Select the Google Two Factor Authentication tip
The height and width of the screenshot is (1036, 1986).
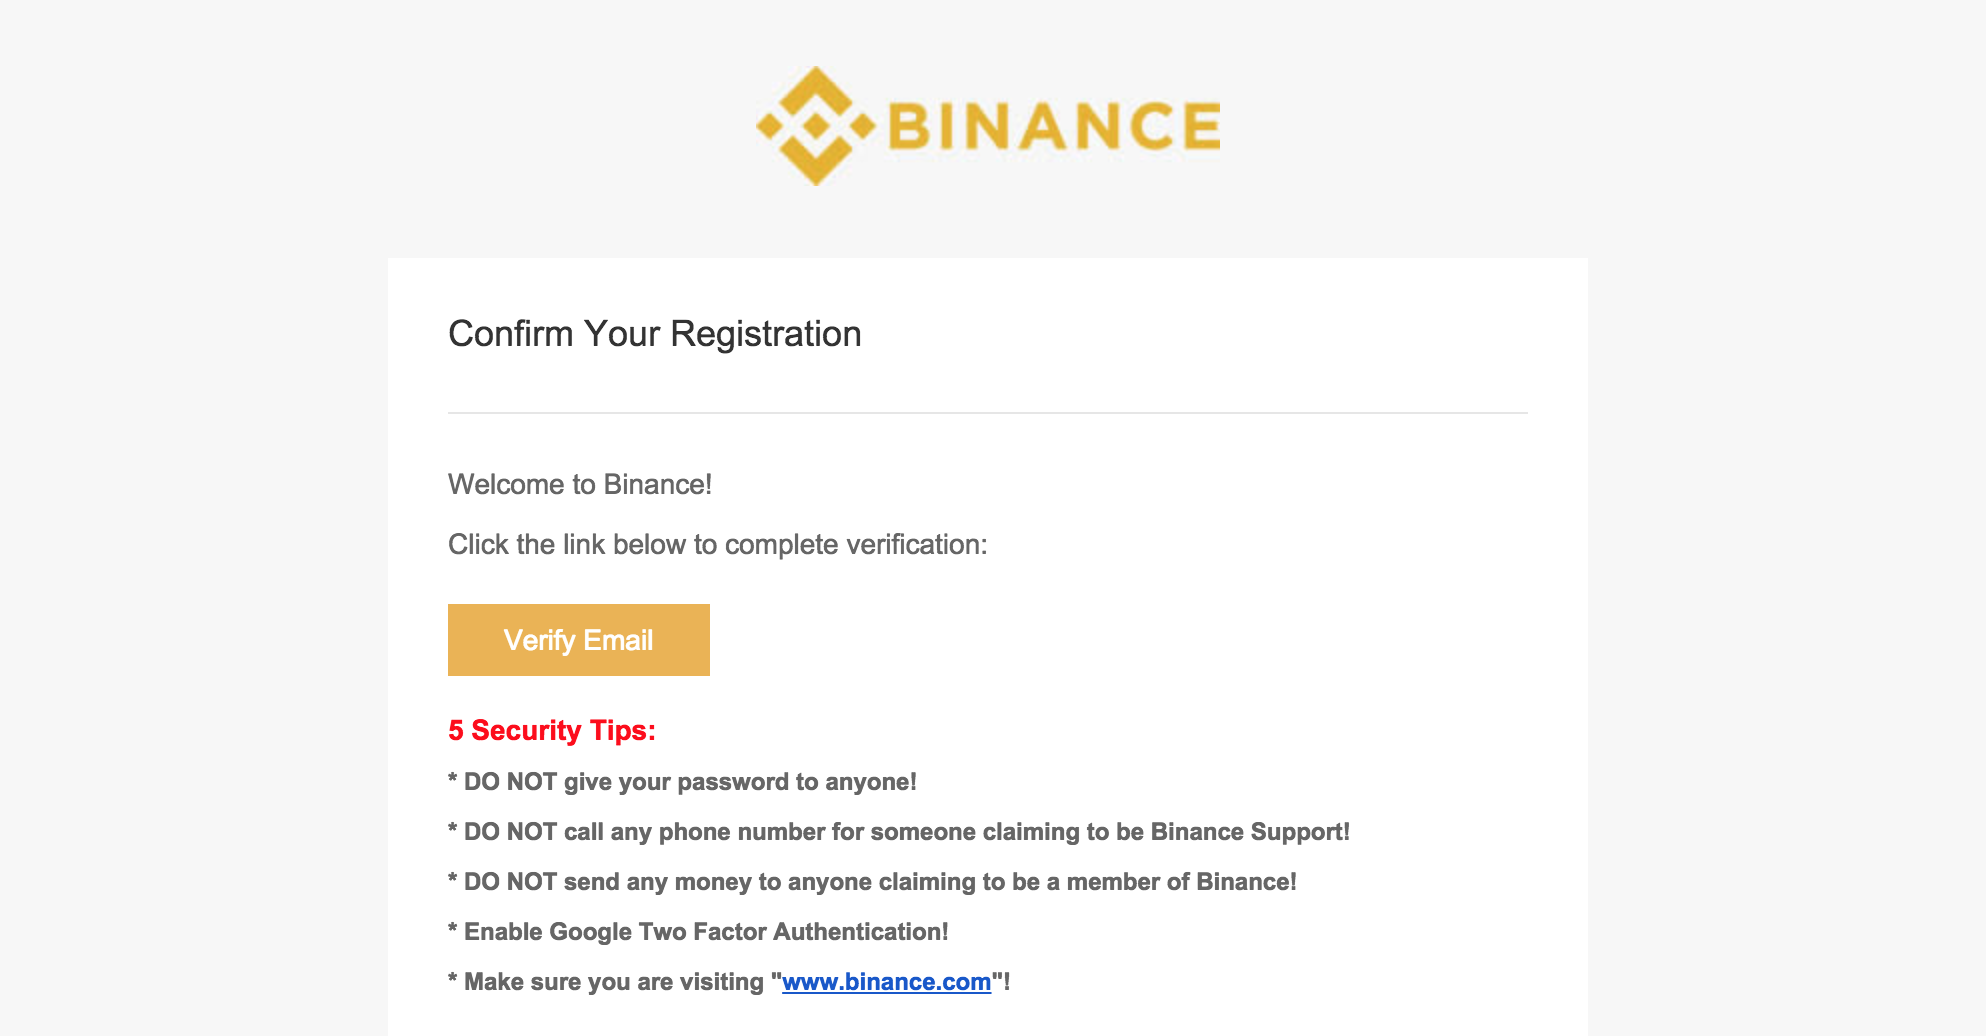[x=698, y=932]
